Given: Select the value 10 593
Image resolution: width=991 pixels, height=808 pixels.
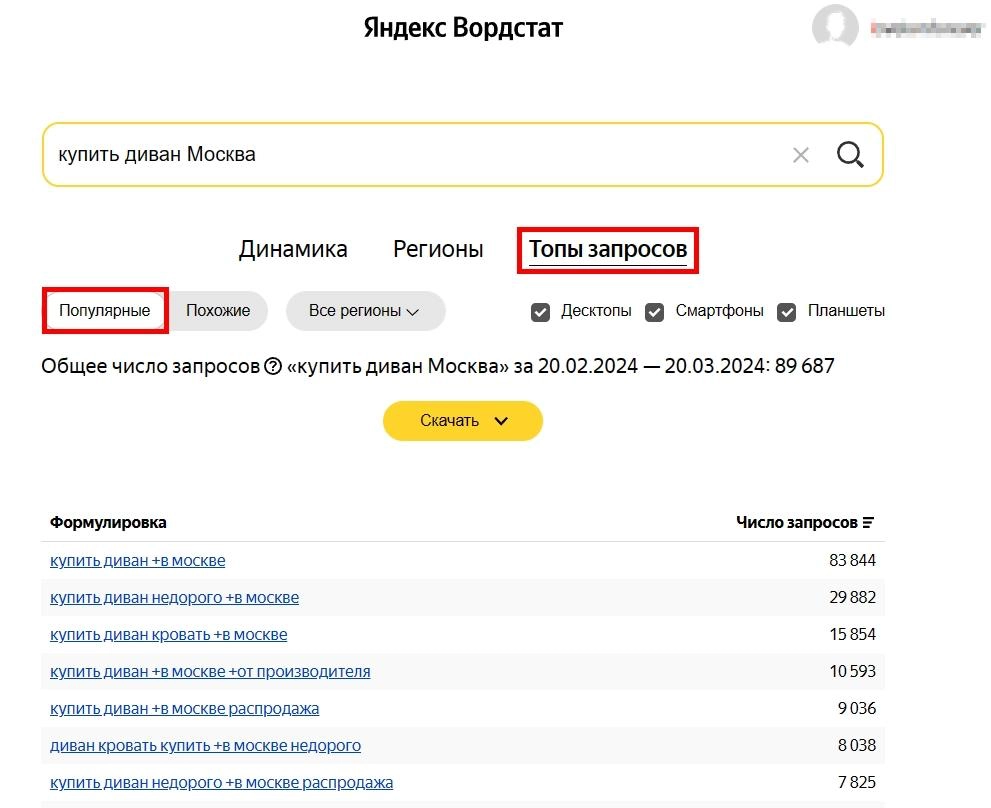Looking at the screenshot, I should point(852,671).
